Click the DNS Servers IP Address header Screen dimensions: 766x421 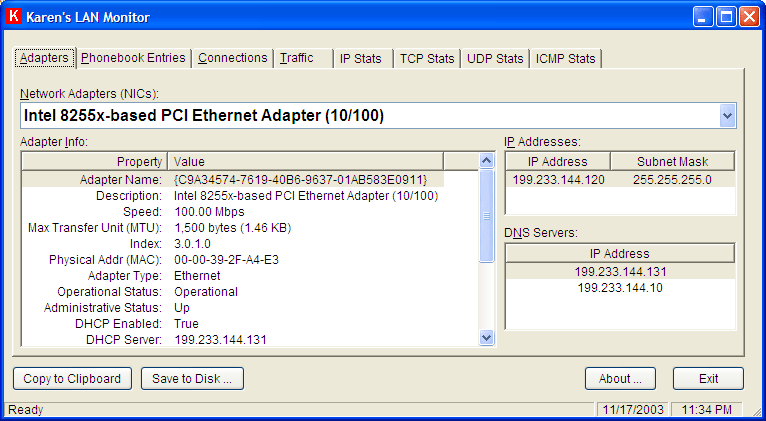[x=620, y=253]
